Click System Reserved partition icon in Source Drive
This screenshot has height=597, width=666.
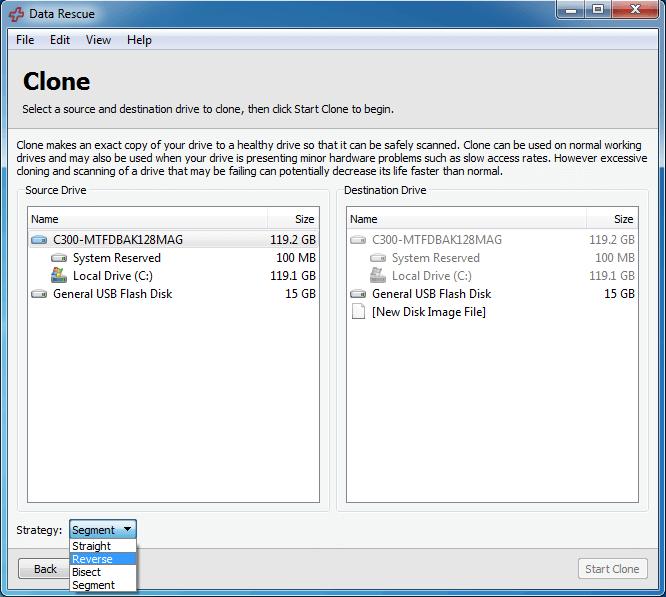click(59, 258)
